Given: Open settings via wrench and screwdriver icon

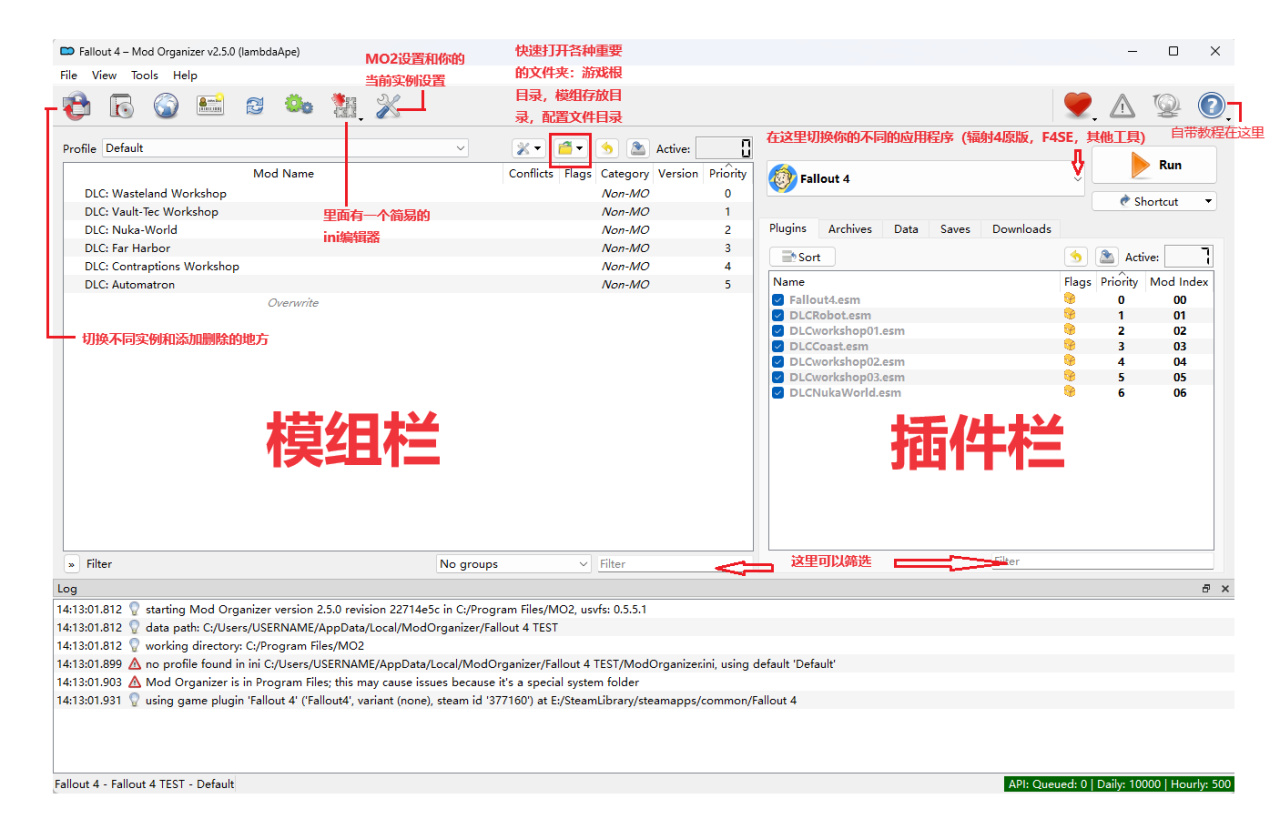Looking at the screenshot, I should tap(388, 105).
